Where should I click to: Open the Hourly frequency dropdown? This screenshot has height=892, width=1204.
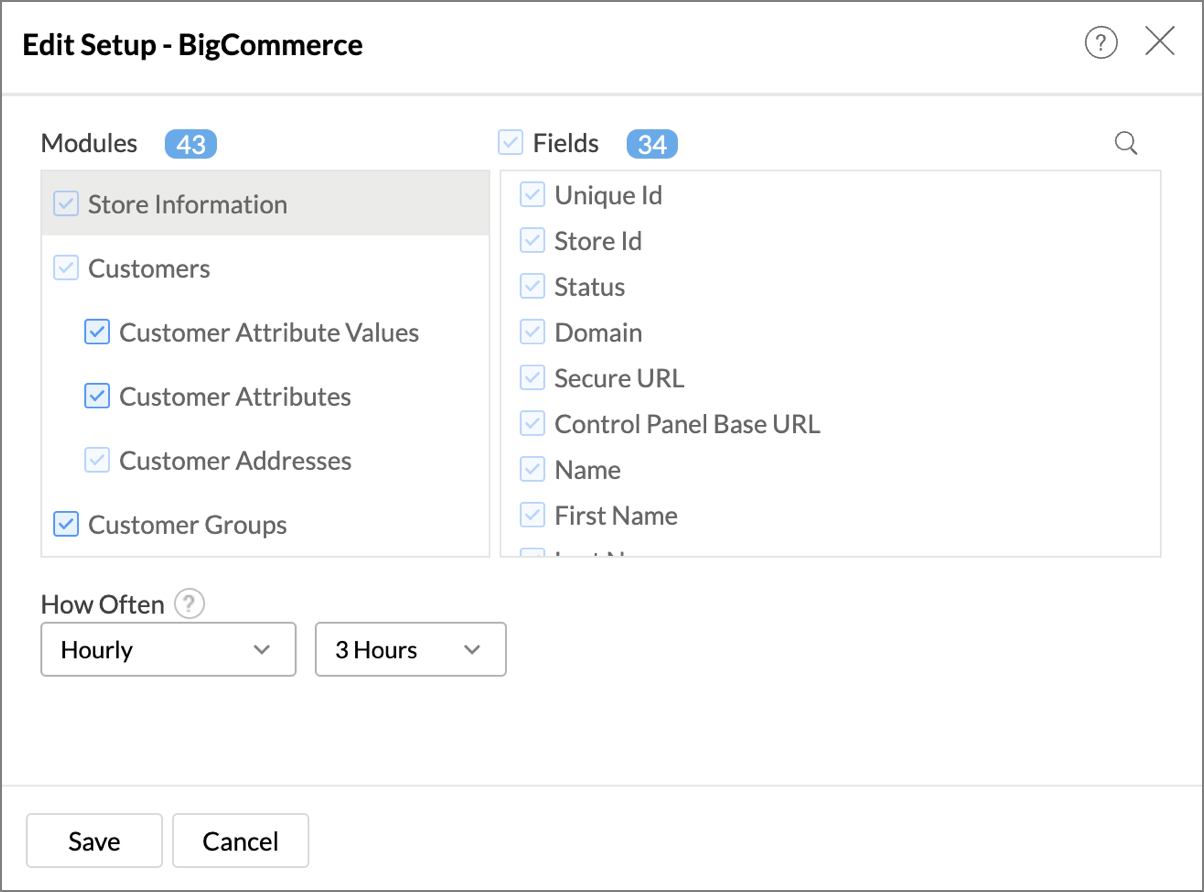coord(168,650)
